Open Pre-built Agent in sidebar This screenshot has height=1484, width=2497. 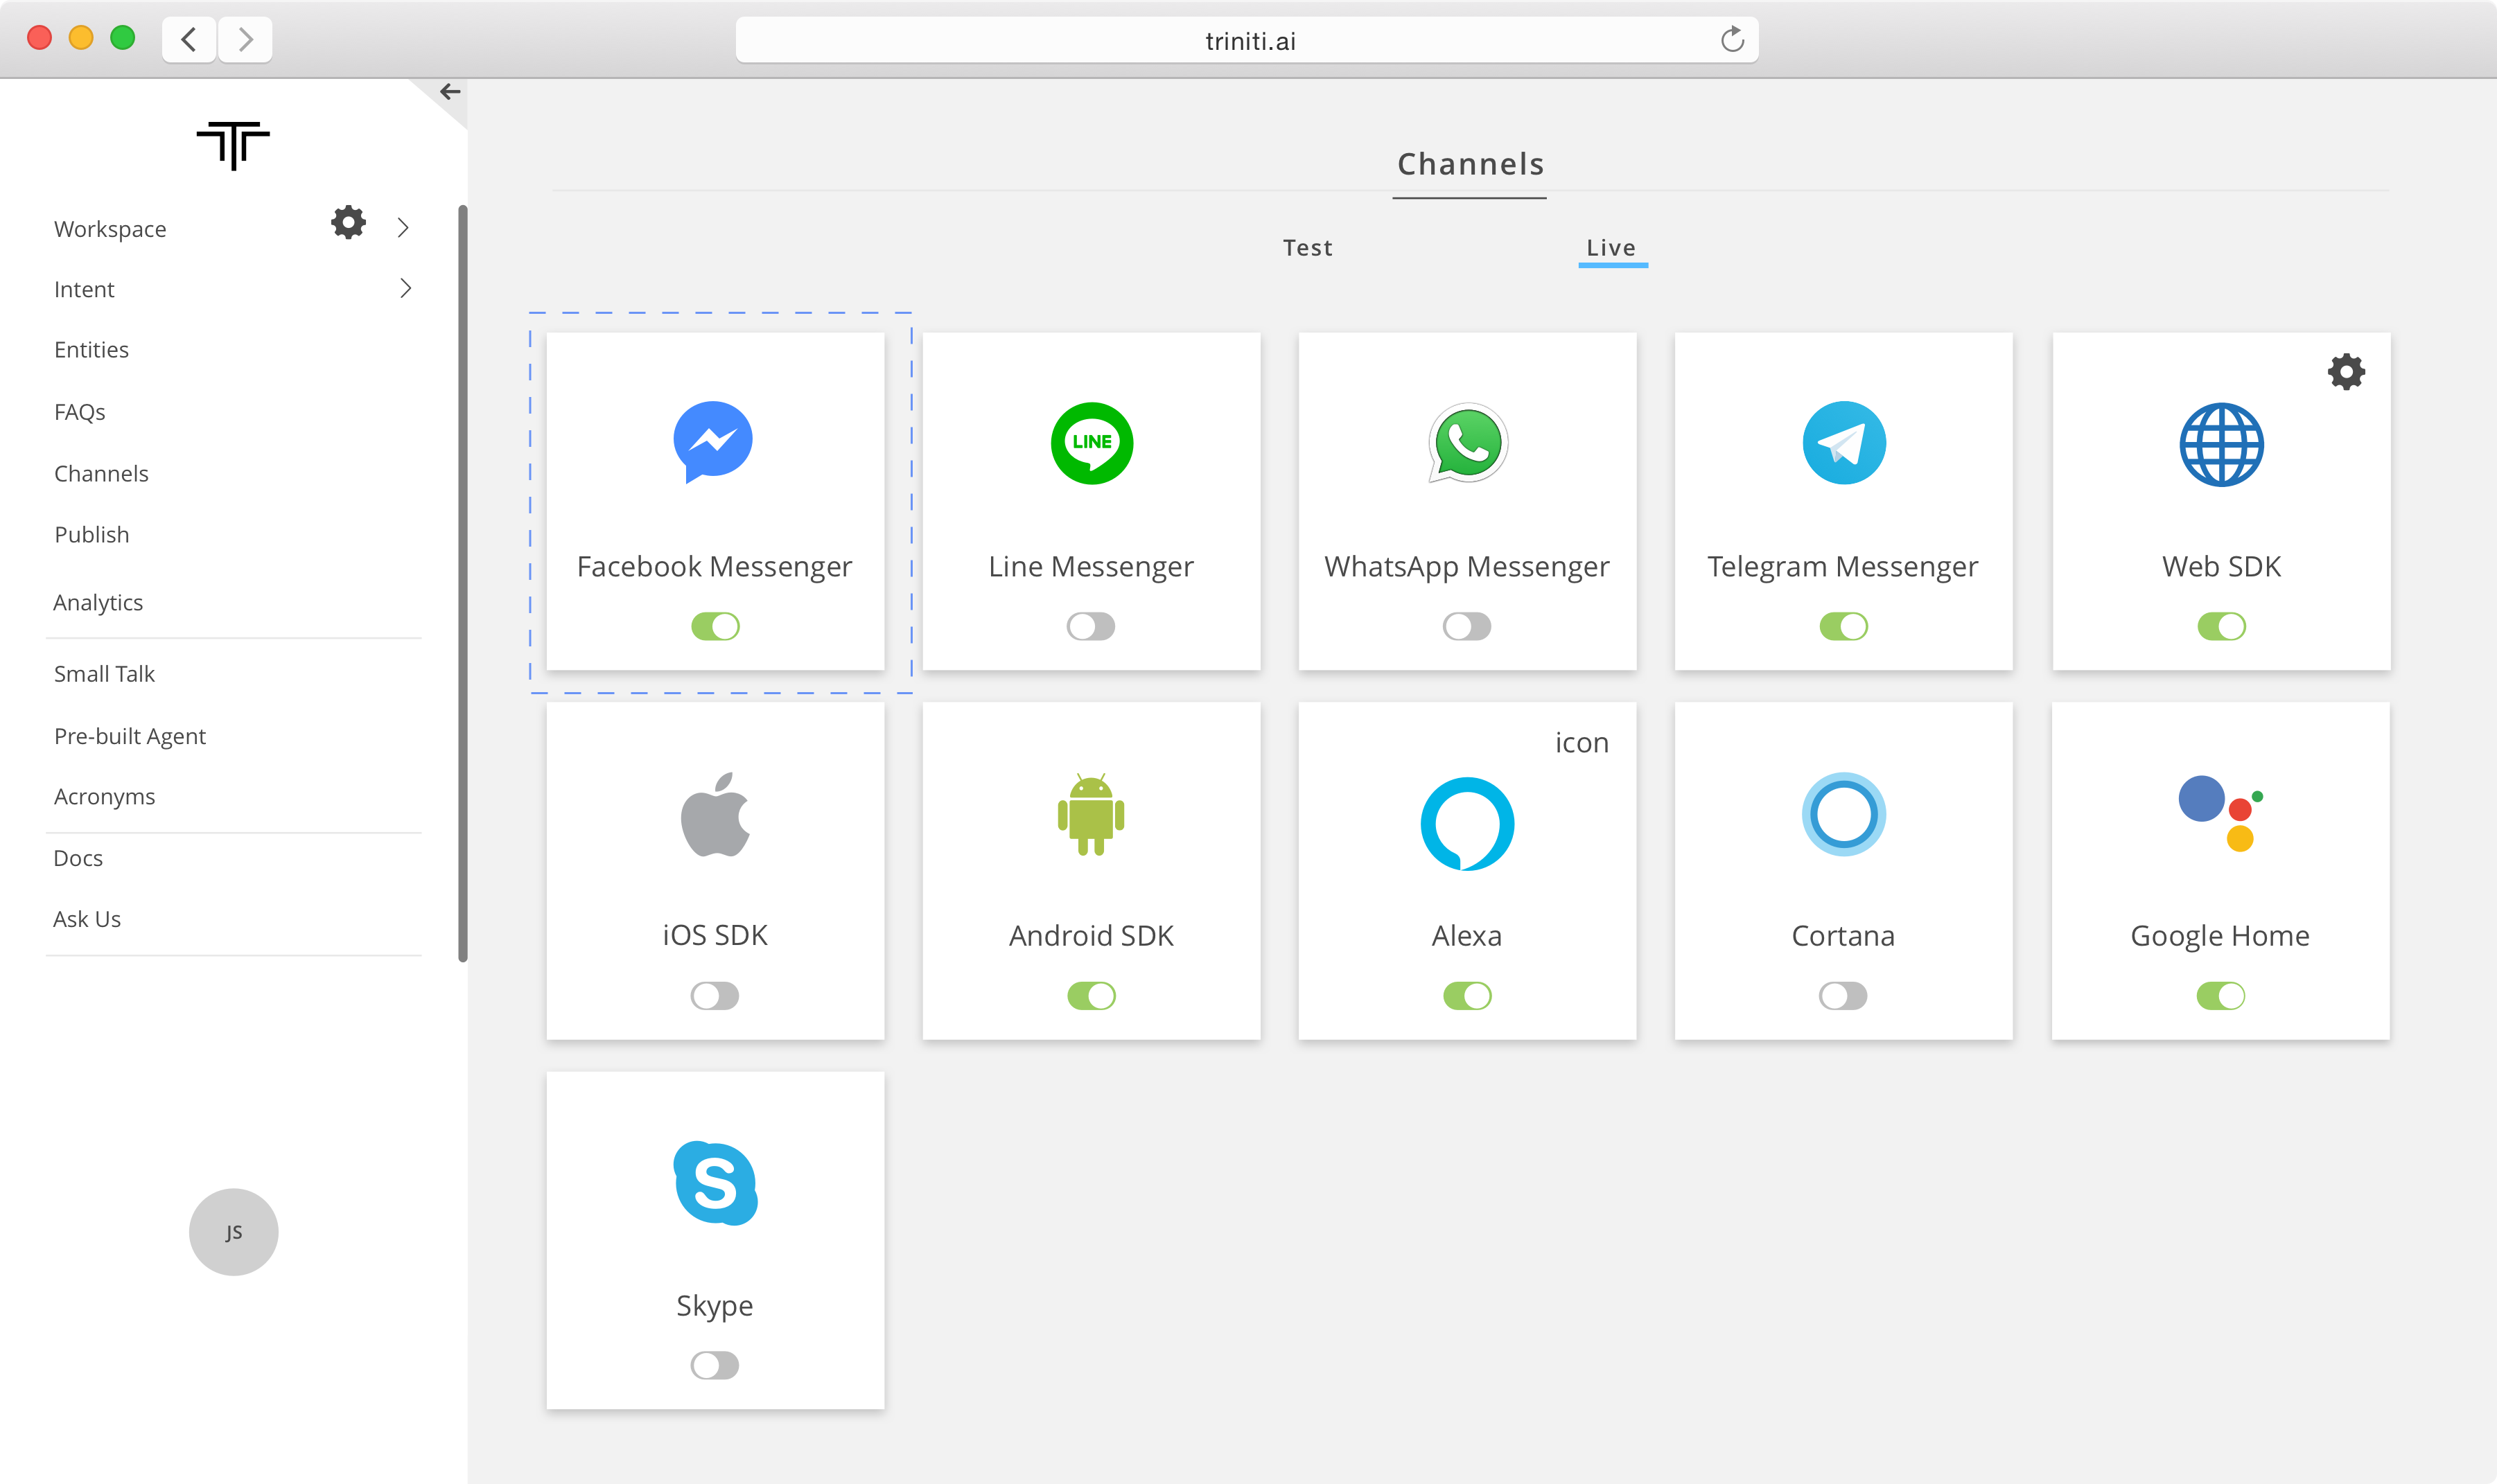(x=130, y=736)
